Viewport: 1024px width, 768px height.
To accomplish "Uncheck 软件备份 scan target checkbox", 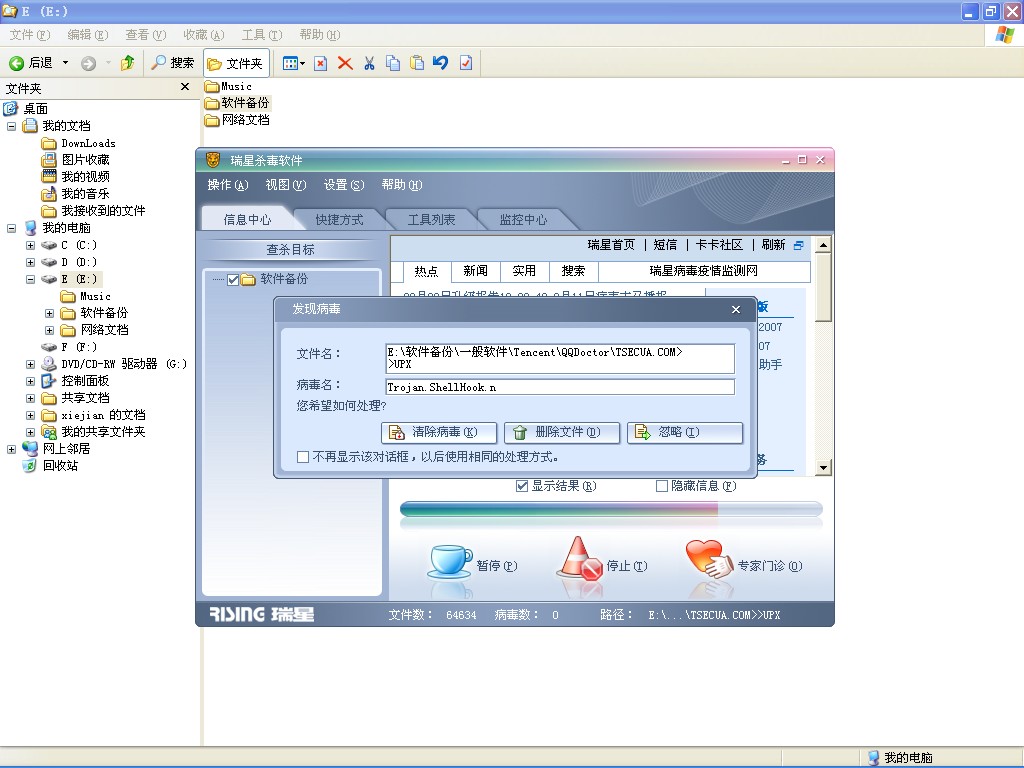I will tap(232, 280).
